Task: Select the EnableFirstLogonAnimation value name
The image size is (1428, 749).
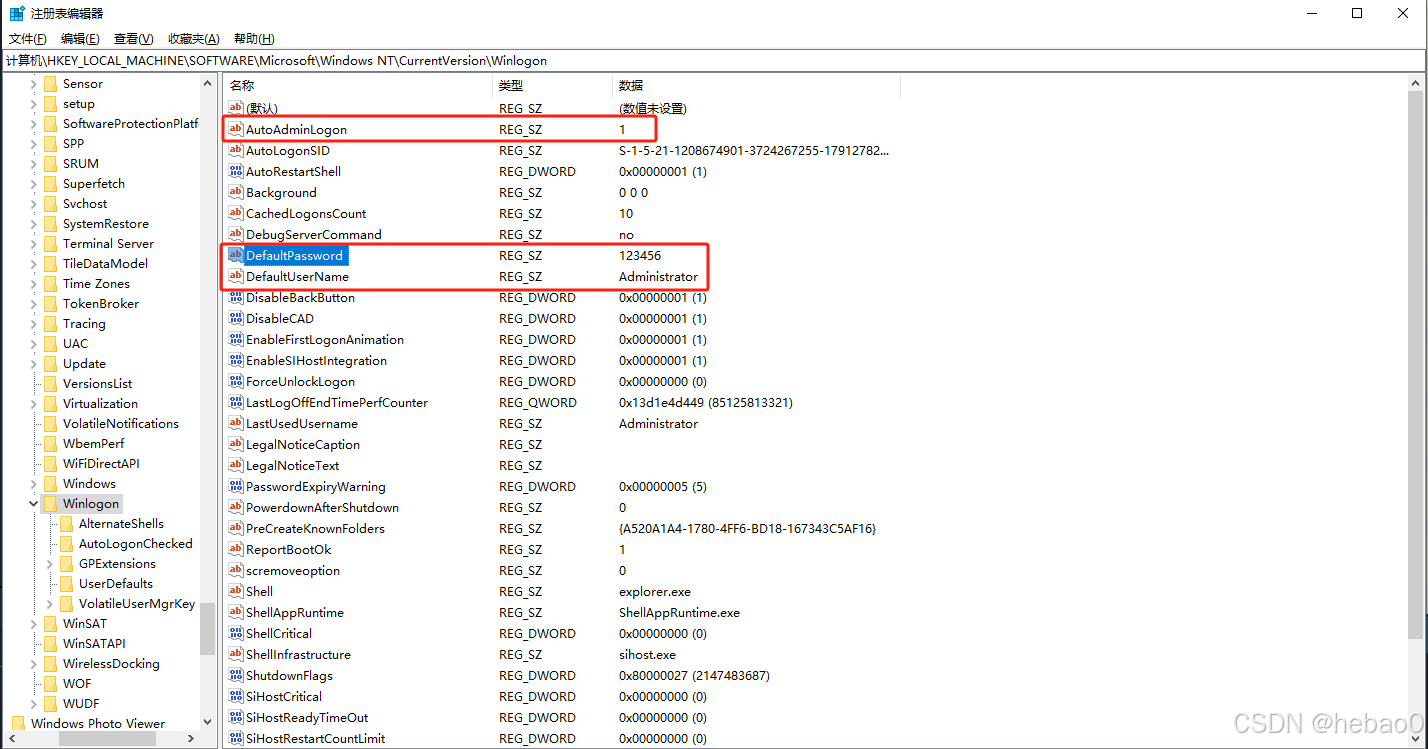Action: pos(325,339)
